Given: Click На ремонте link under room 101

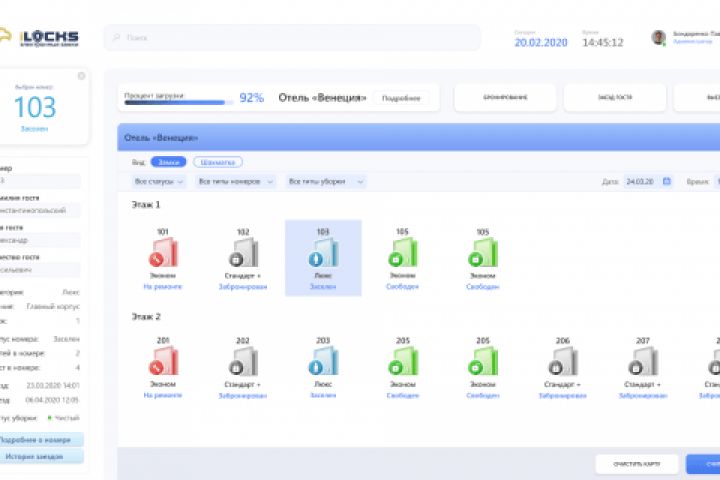Looking at the screenshot, I should tap(163, 287).
